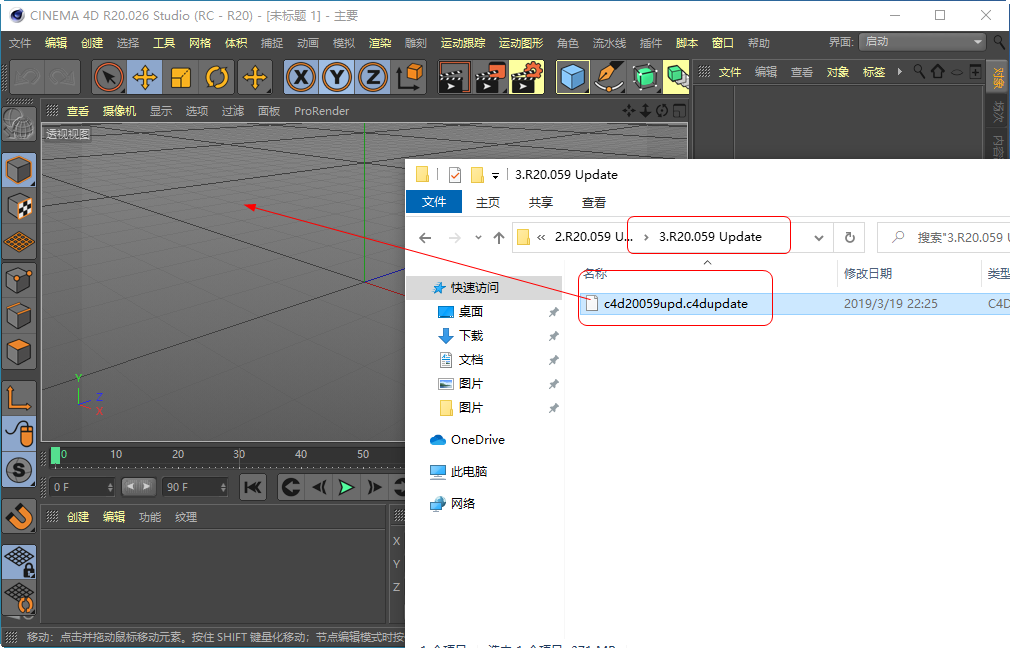Select the Move tool in top toolbar

144,77
